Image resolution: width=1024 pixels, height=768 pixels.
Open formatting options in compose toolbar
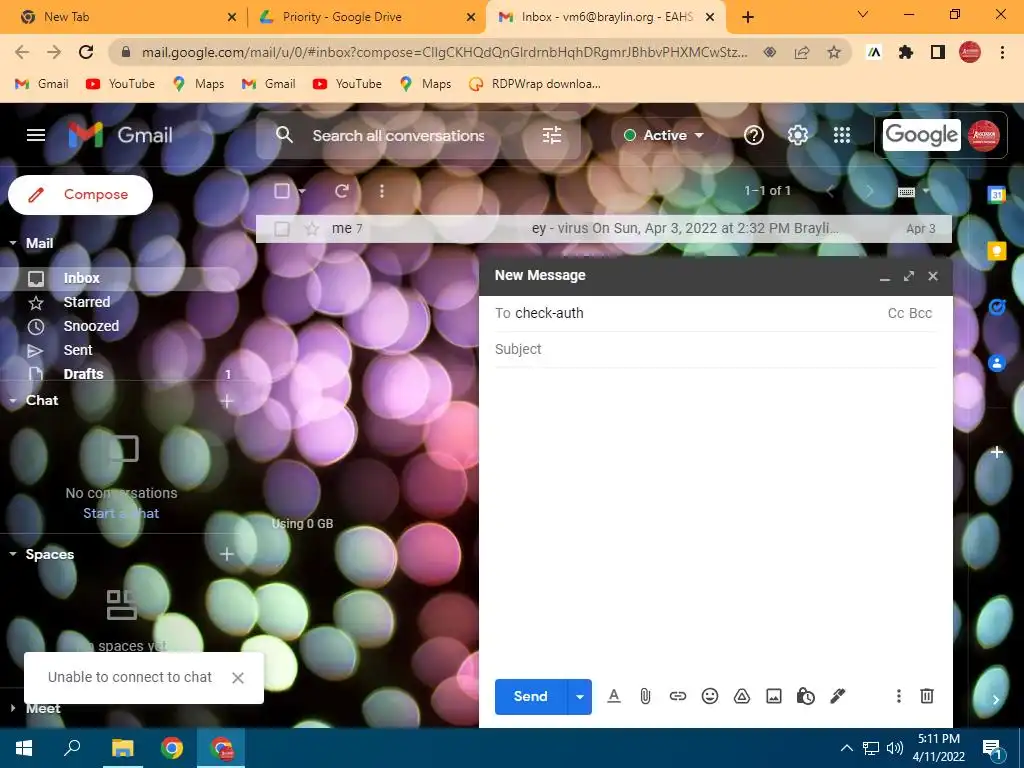pyautogui.click(x=613, y=696)
